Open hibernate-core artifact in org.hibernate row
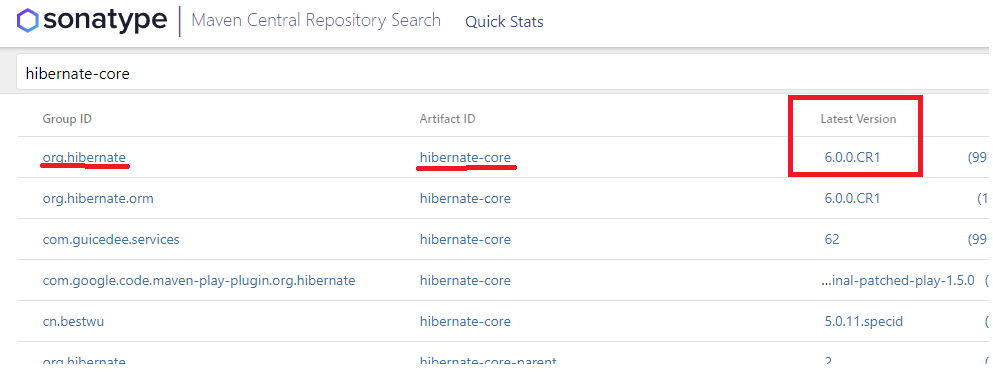993x380 pixels. (465, 158)
